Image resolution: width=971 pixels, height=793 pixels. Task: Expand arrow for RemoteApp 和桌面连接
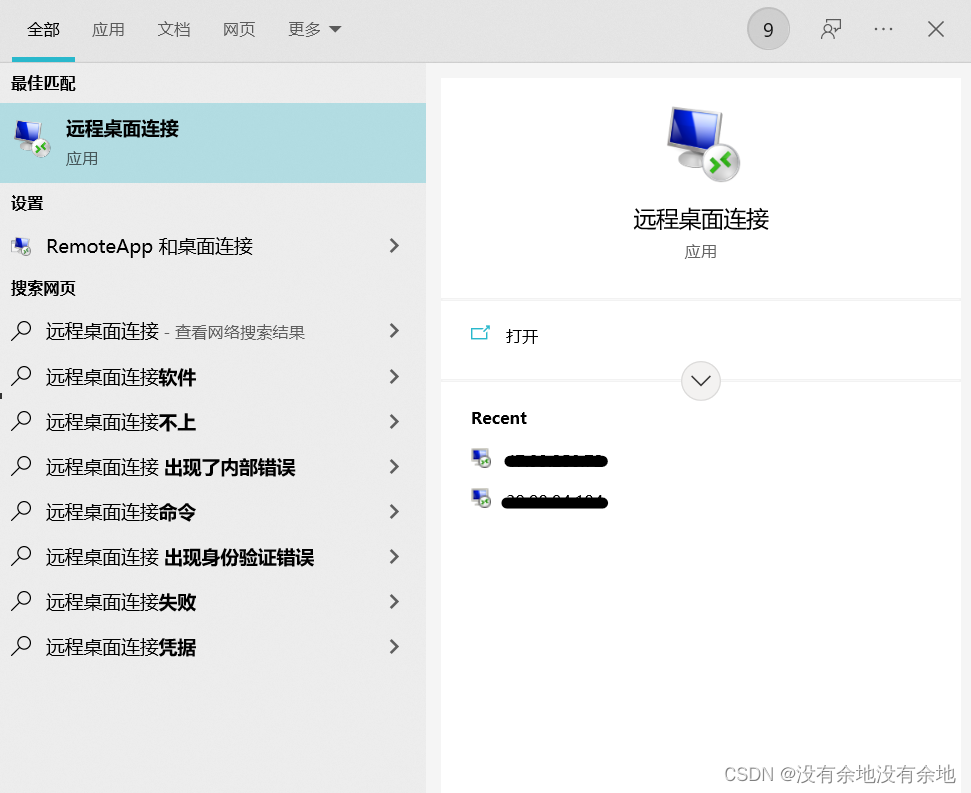point(394,246)
